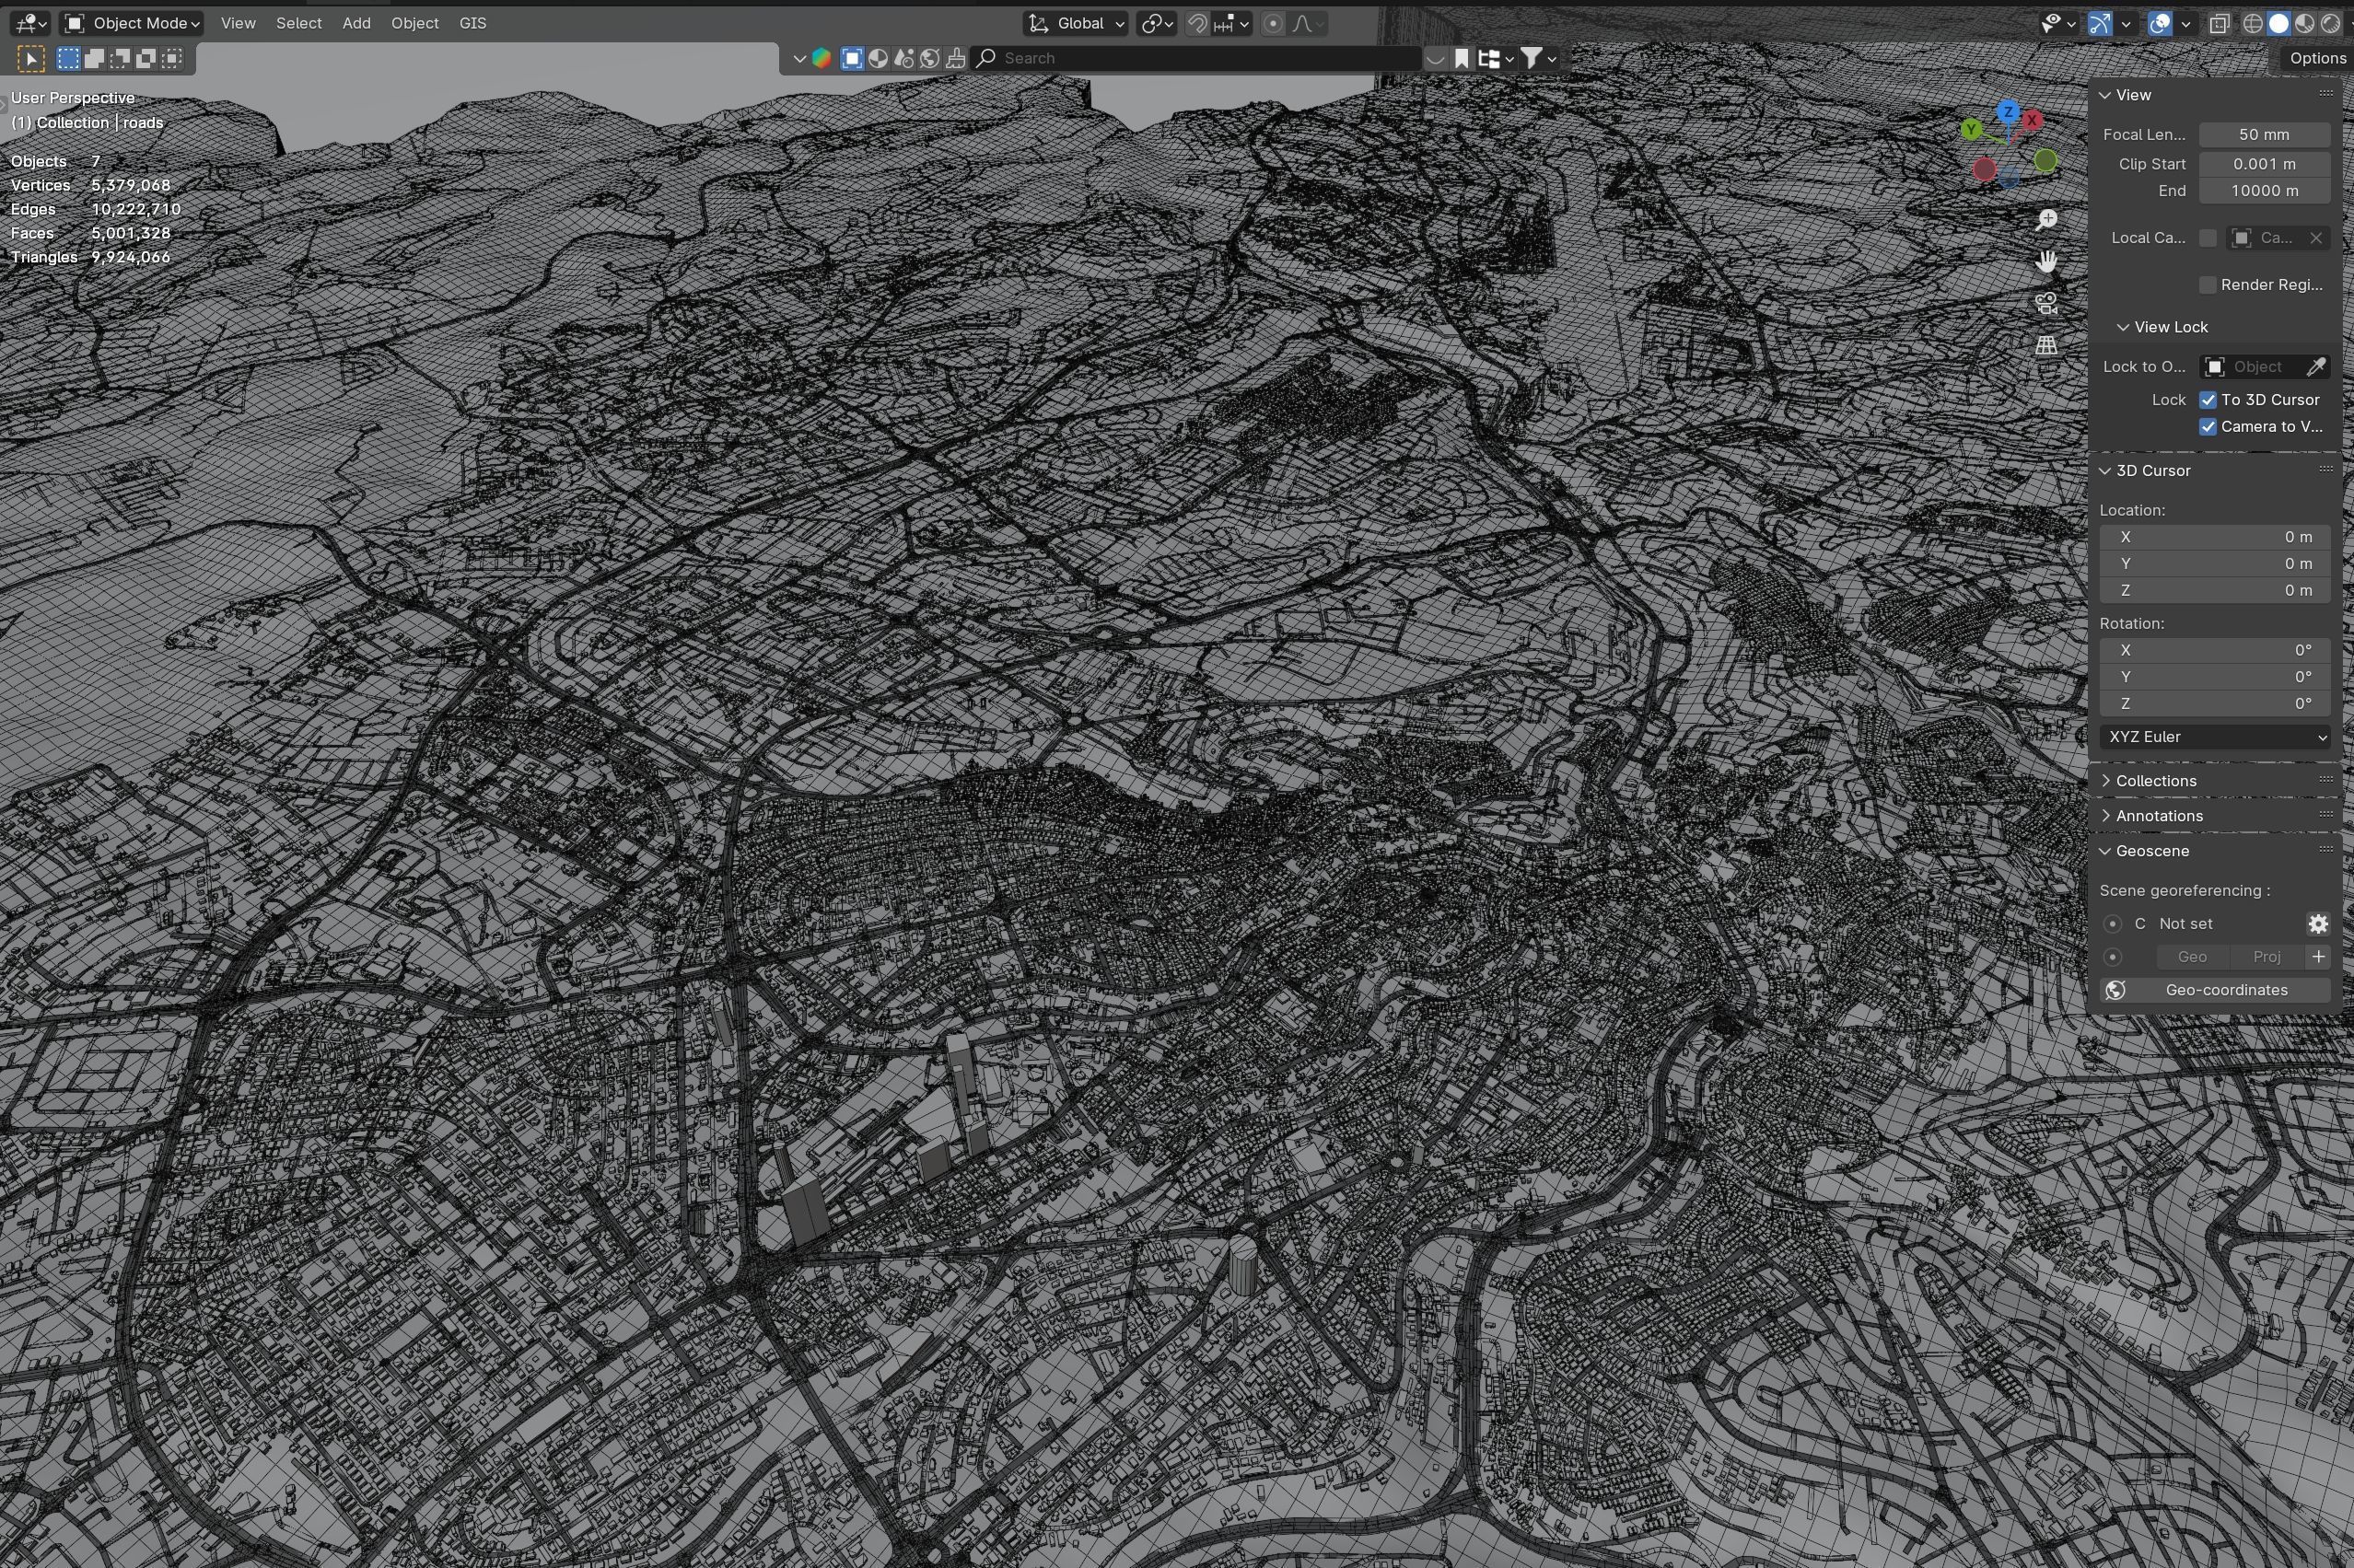Uncheck Camera to View lock checkbox
The width and height of the screenshot is (2354, 1568).
(2208, 427)
